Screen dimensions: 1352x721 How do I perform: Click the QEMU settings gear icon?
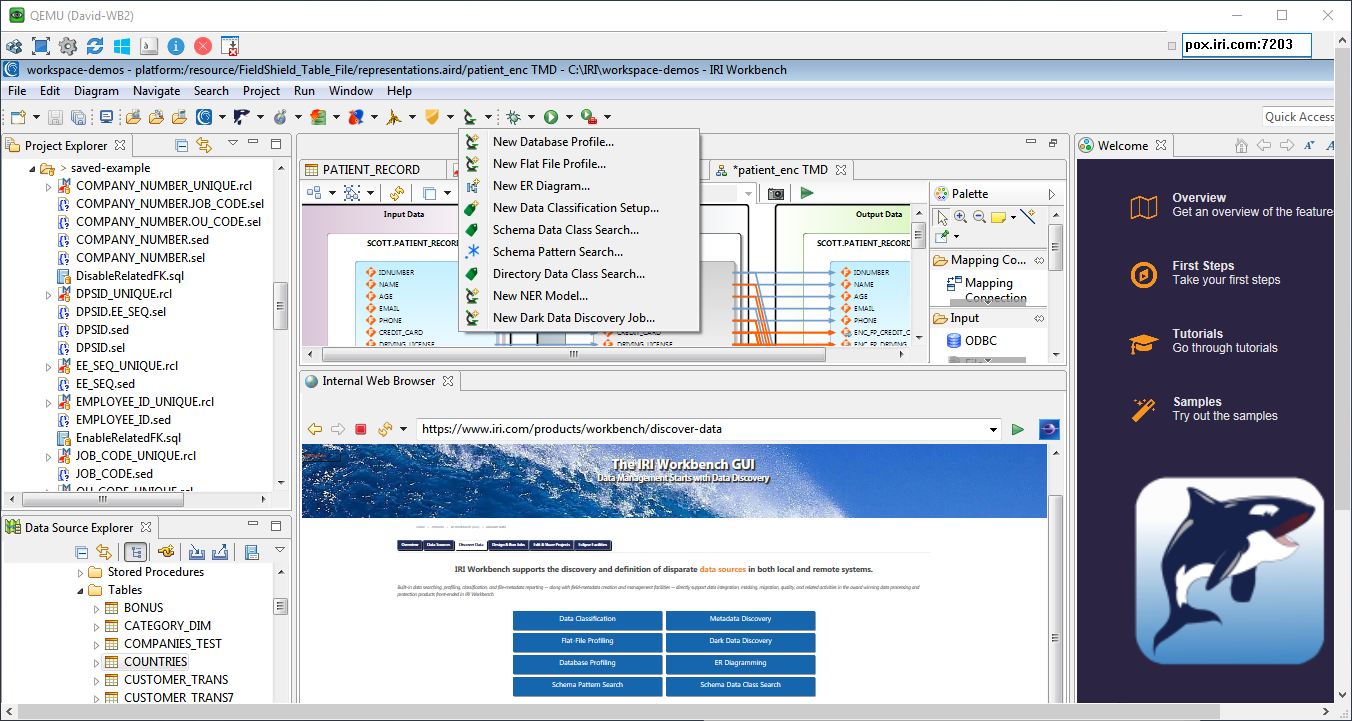tap(68, 46)
